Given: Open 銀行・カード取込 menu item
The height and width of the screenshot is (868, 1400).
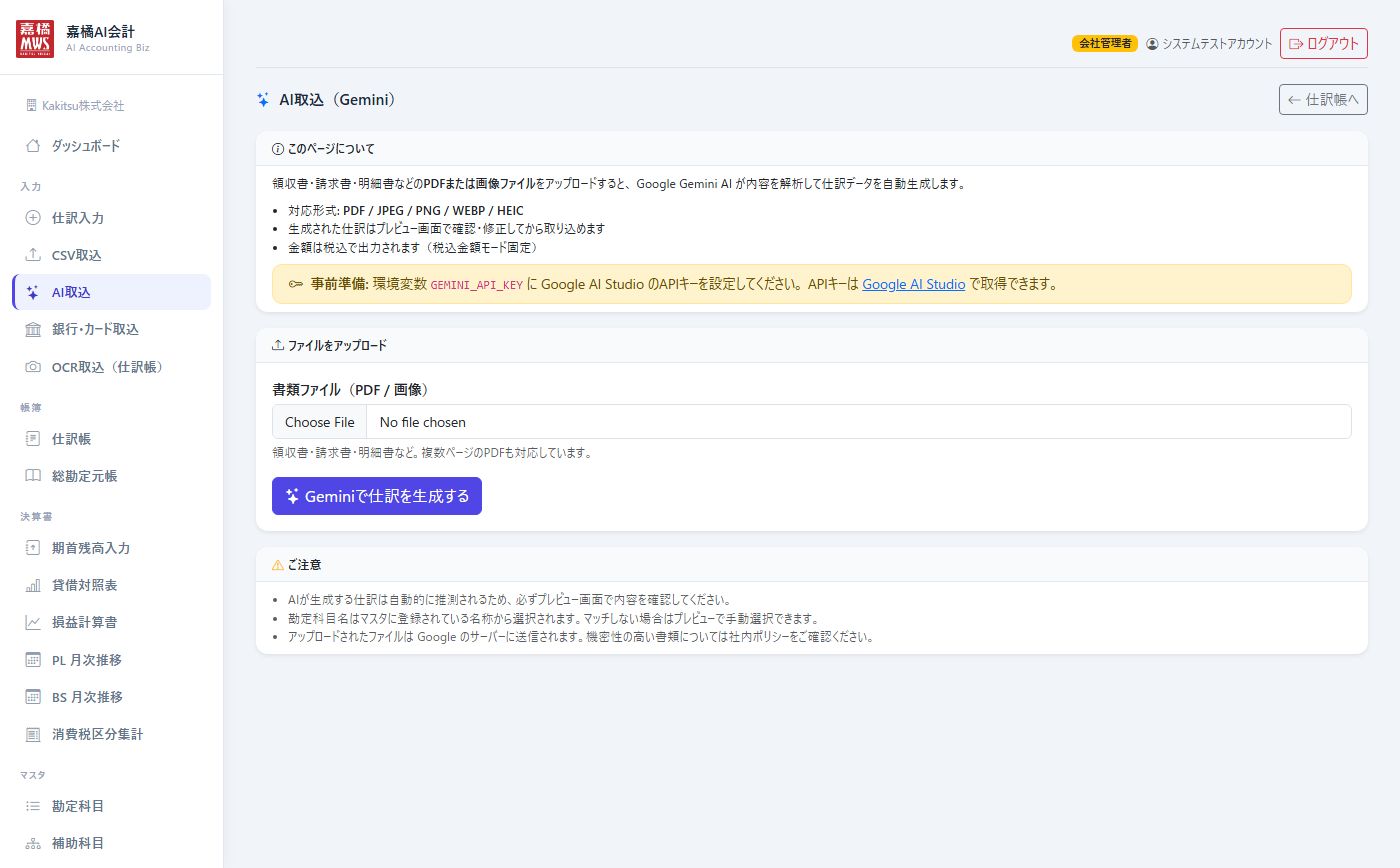Looking at the screenshot, I should (x=112, y=329).
